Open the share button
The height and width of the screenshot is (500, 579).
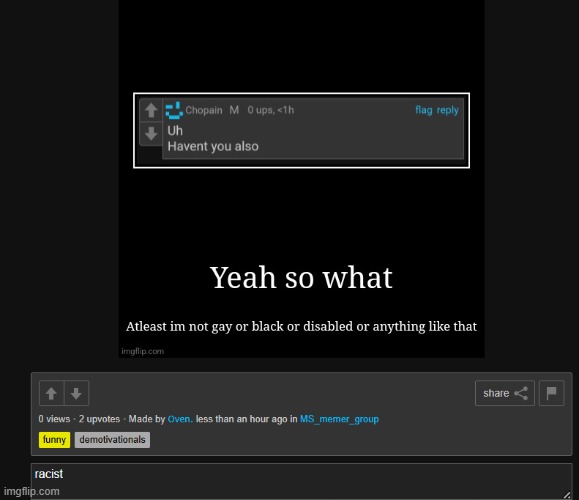pos(505,393)
